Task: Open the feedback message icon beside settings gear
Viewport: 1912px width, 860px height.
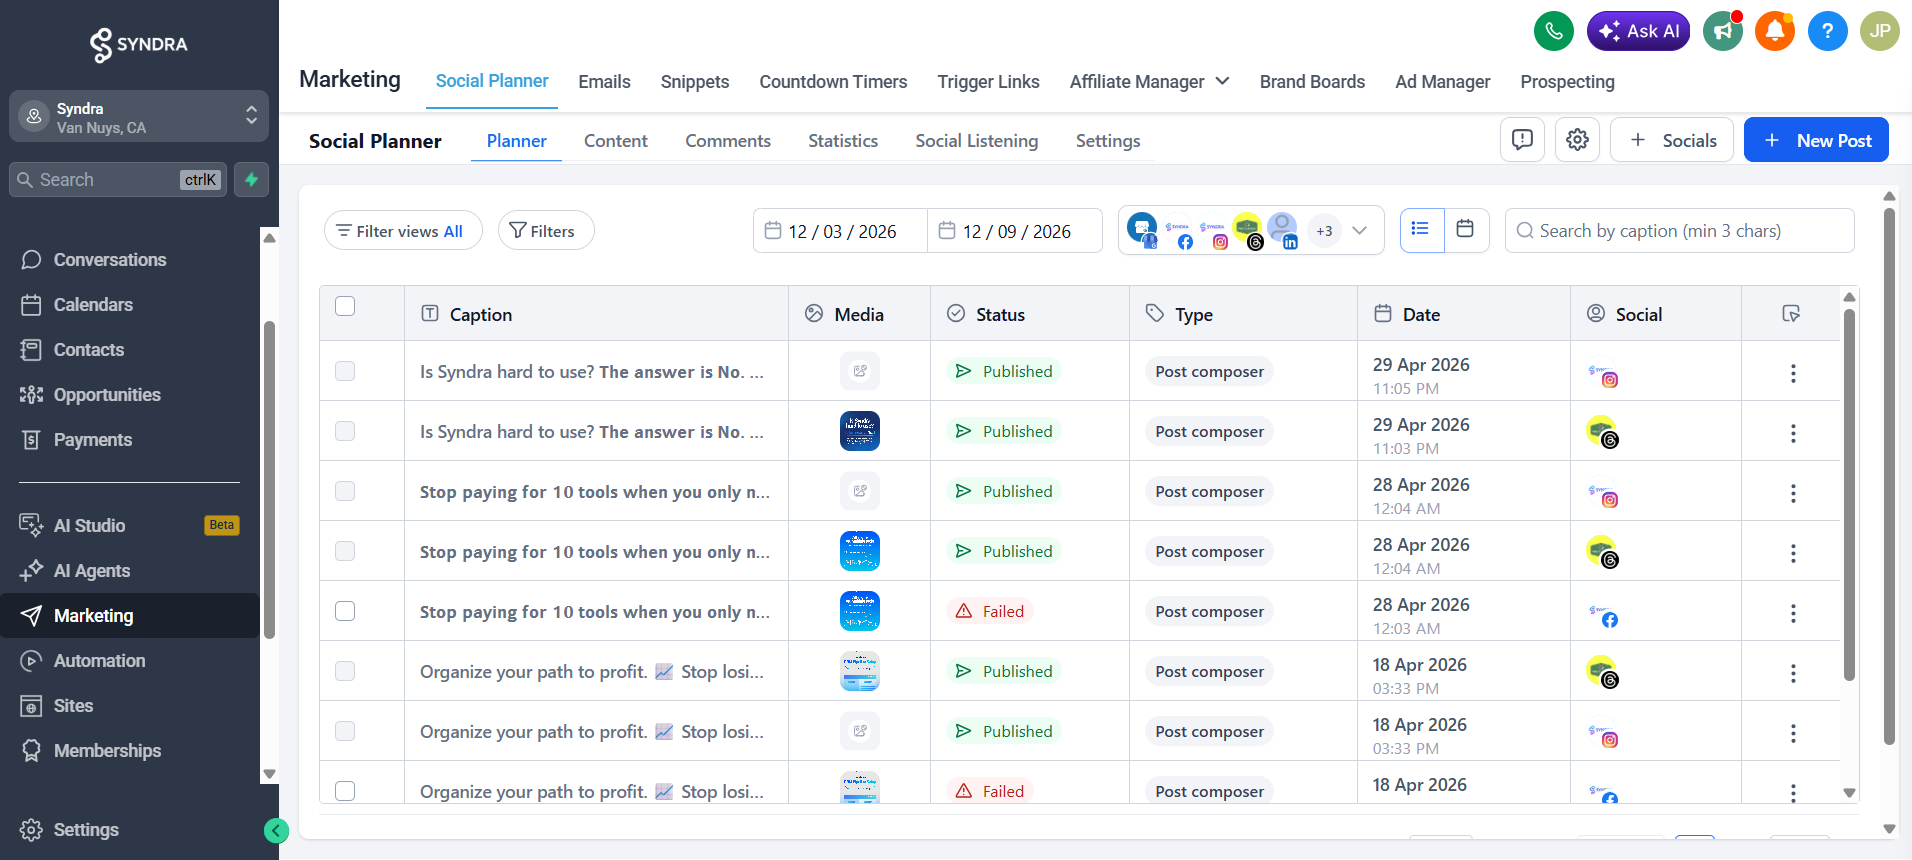Action: (1522, 140)
